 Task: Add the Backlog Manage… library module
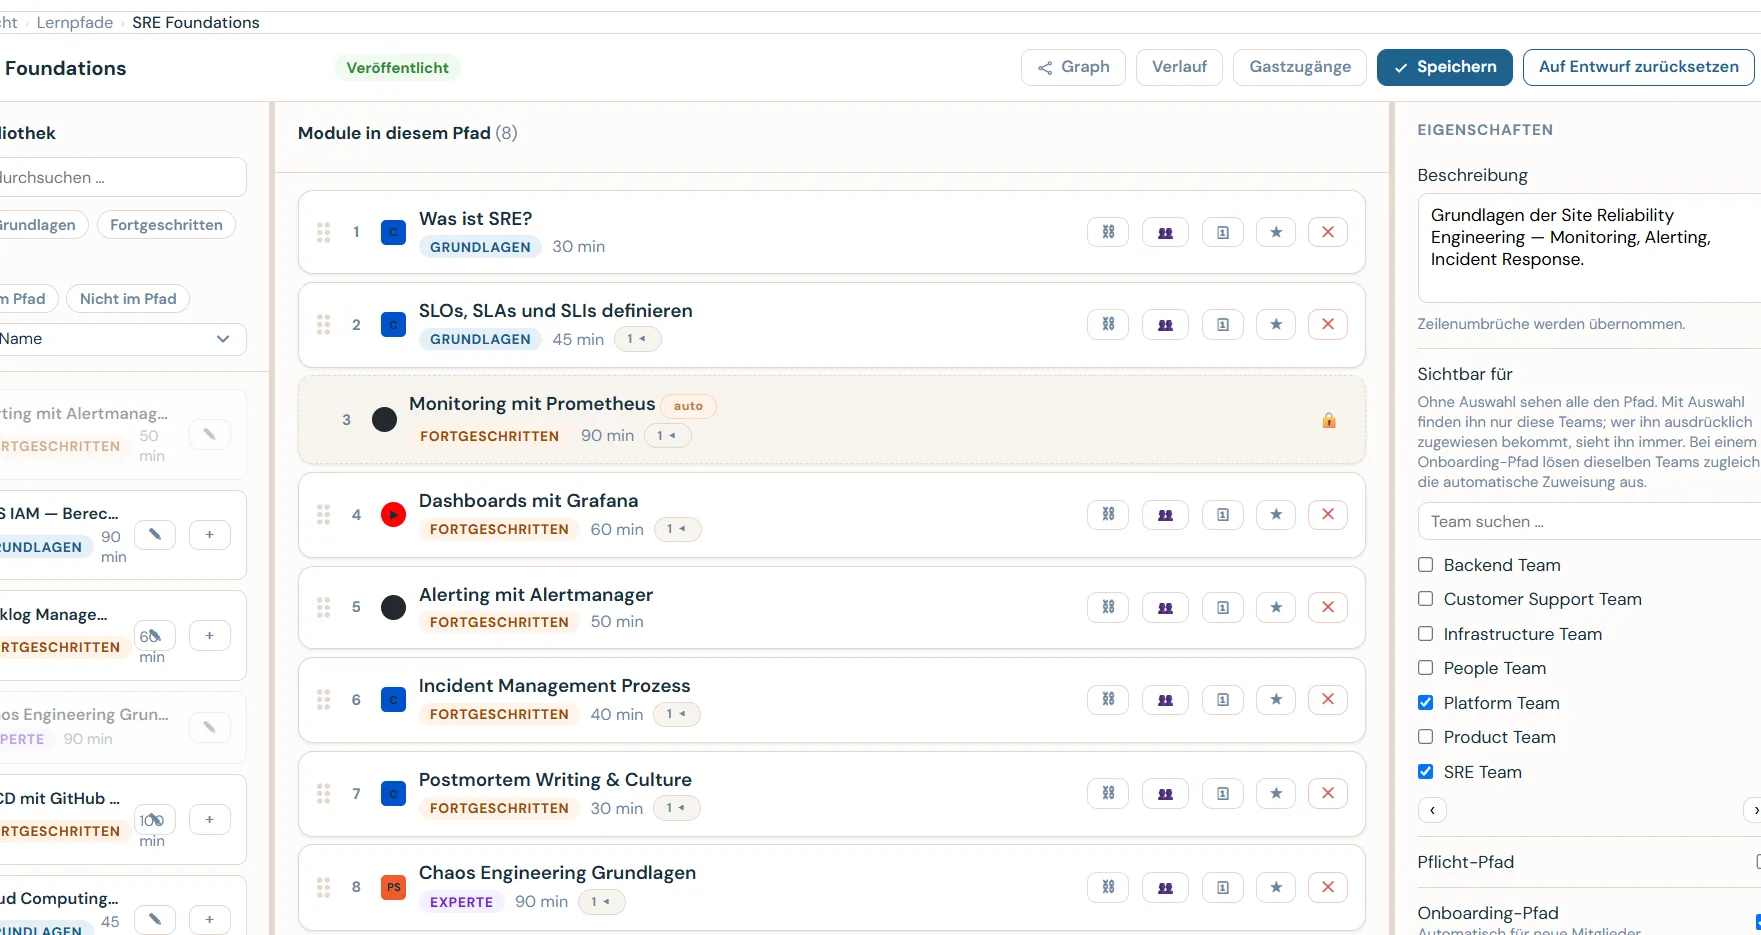(209, 636)
